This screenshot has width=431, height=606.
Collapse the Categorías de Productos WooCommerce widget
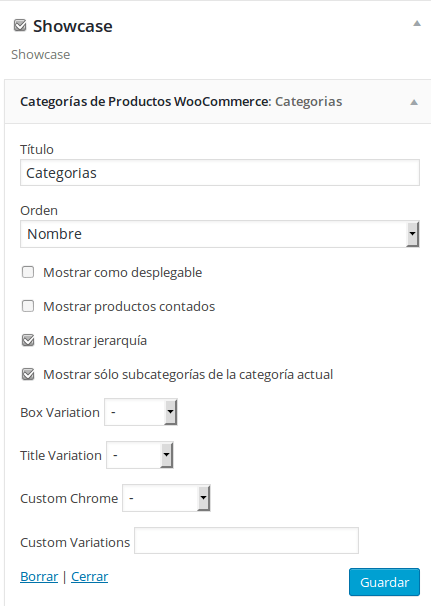pyautogui.click(x=414, y=102)
